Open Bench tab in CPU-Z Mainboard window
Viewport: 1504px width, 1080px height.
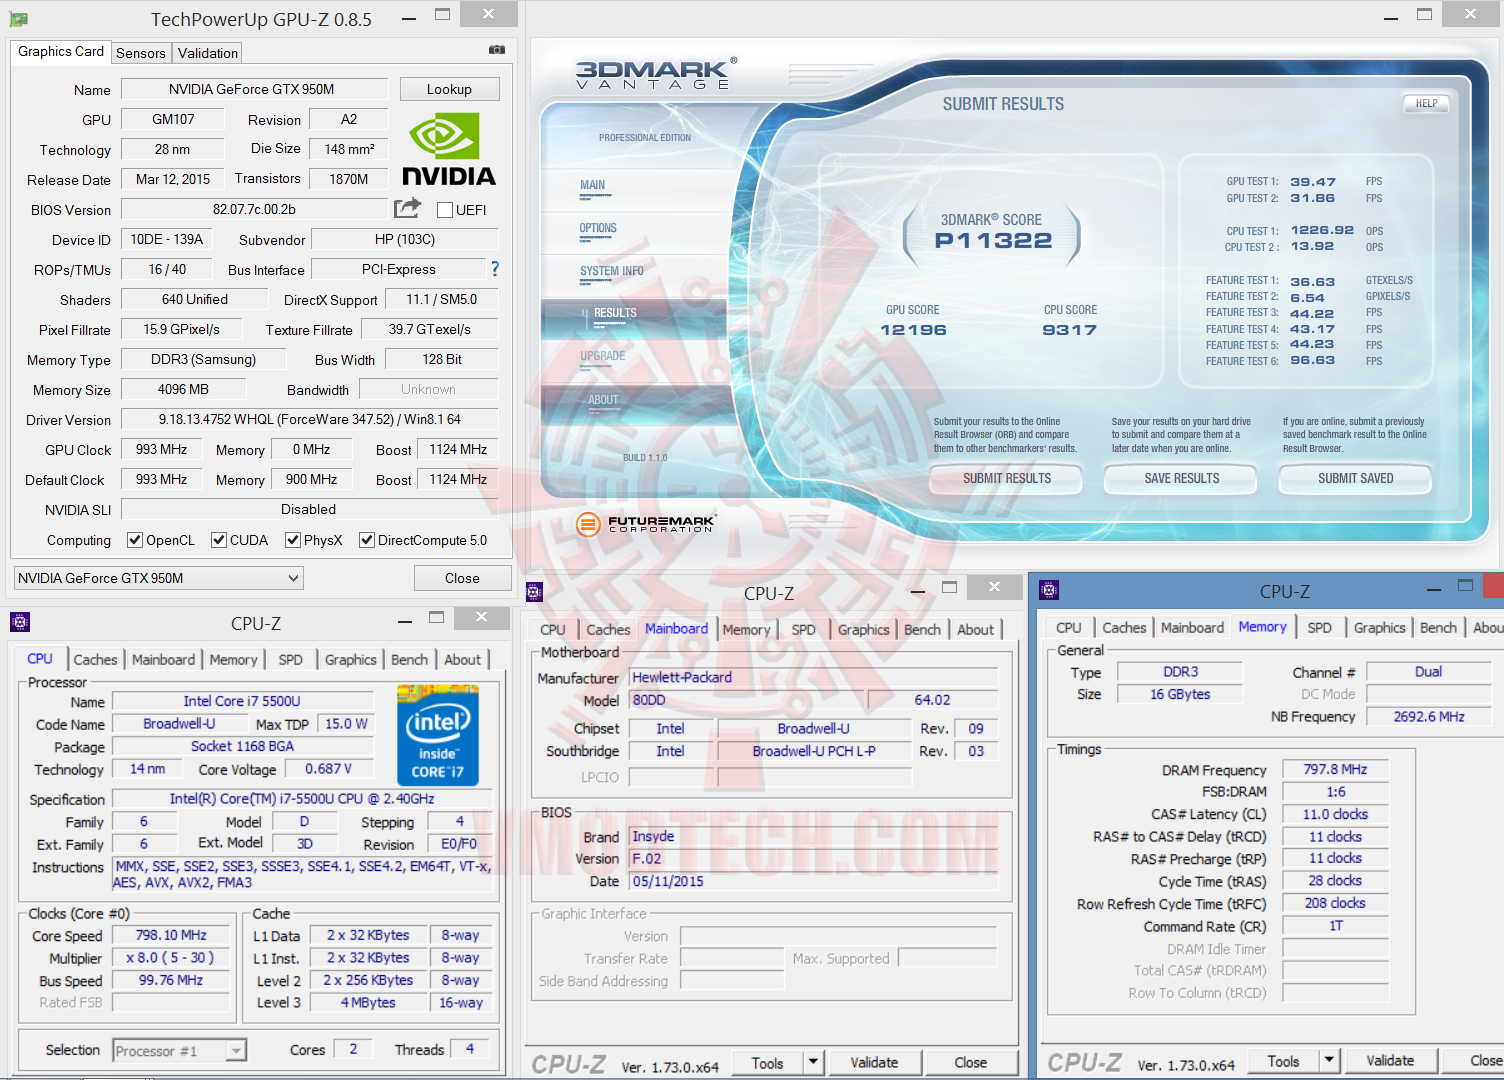[x=923, y=630]
